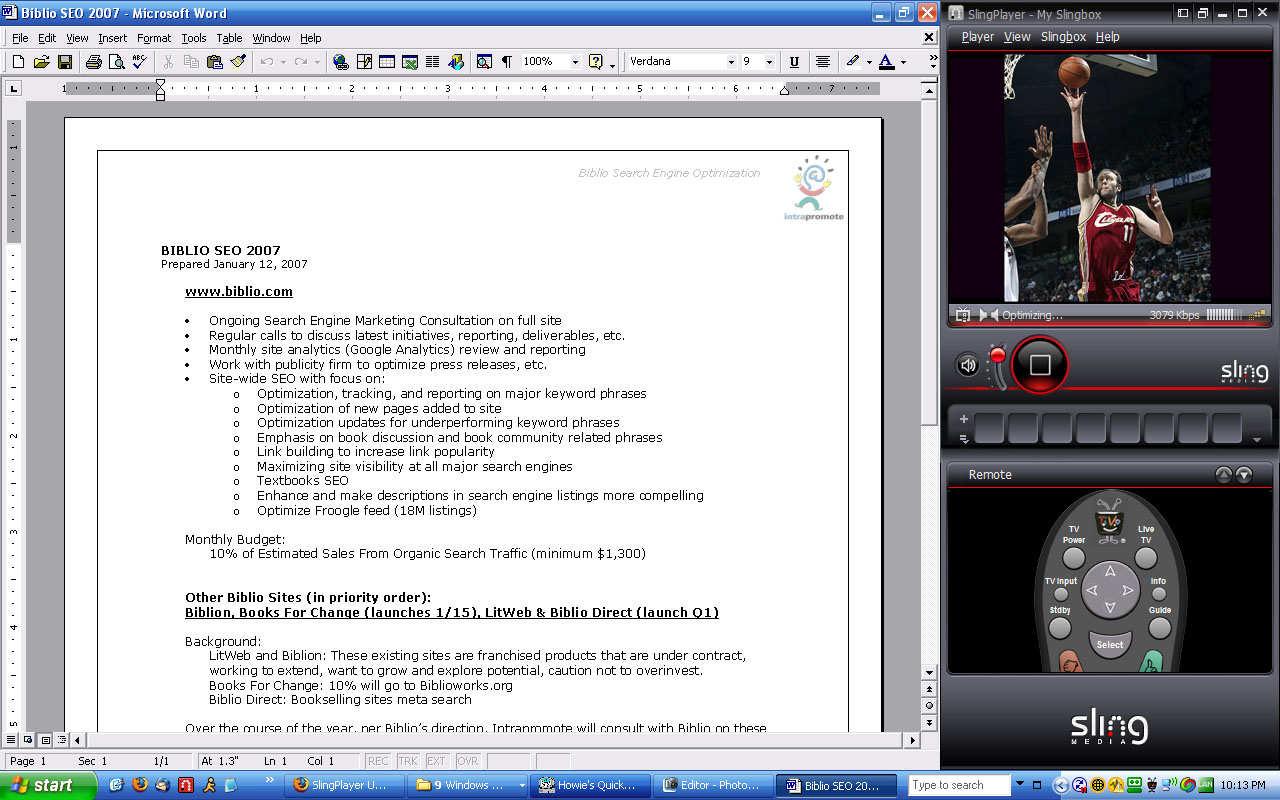Screen dimensions: 1280x800
Task: Click the Windows start button
Action: pos(48,785)
